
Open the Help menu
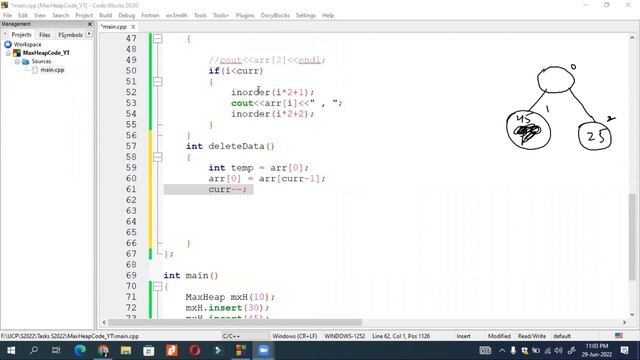pos(328,15)
